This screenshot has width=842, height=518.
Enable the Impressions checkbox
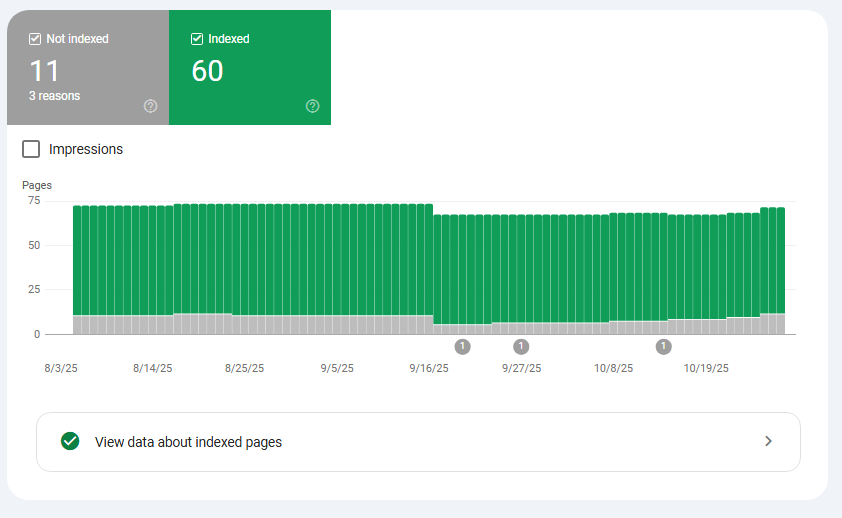point(32,149)
